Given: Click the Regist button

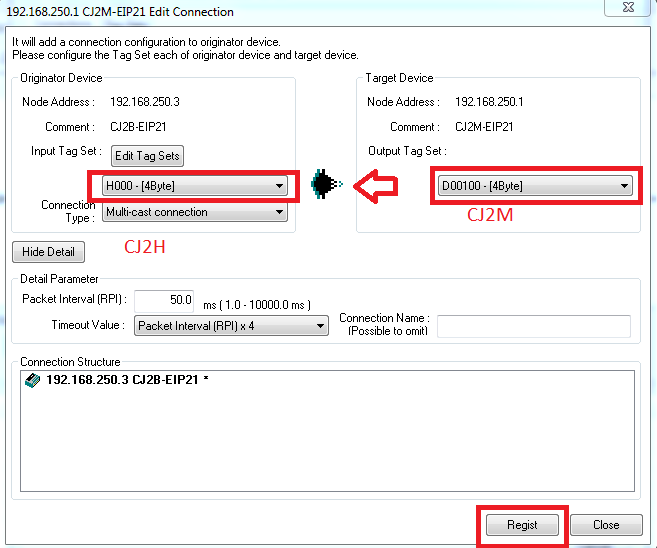Looking at the screenshot, I should tap(522, 525).
